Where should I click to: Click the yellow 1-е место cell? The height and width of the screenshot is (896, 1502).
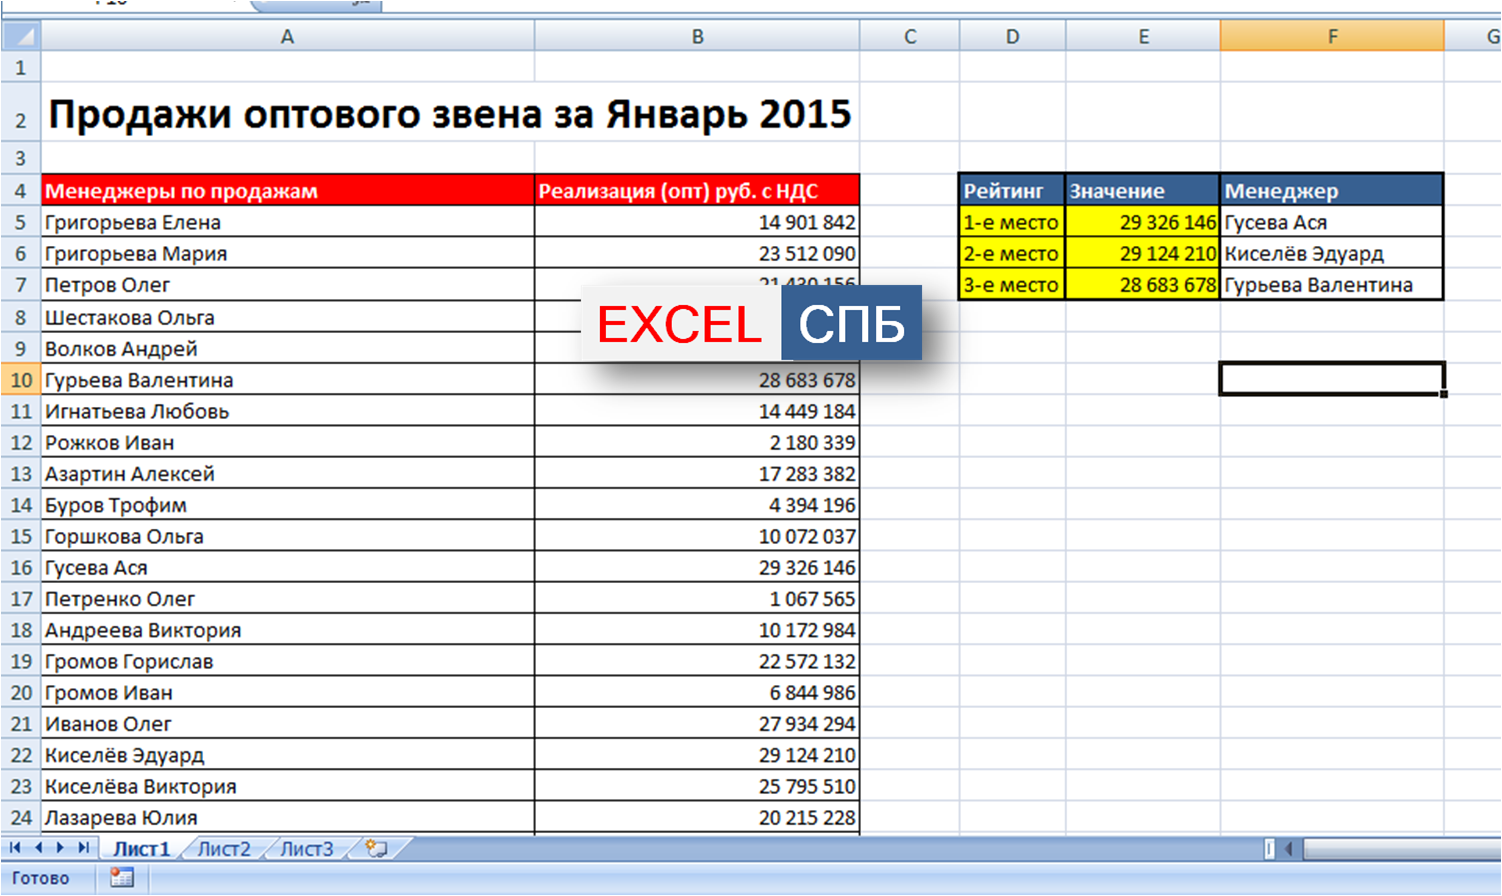click(1011, 222)
